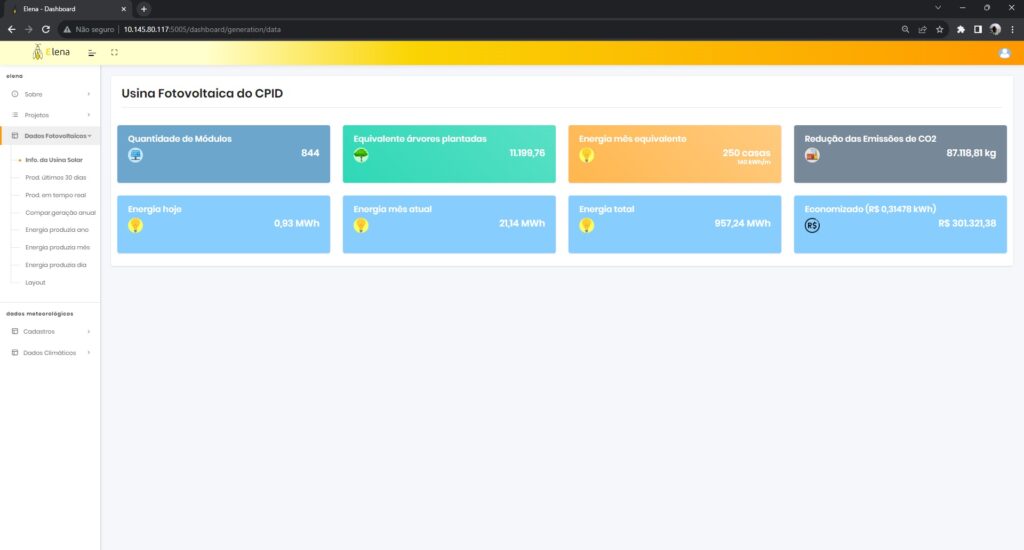Click the CO2 emissions factory icon
The height and width of the screenshot is (550, 1024).
pyautogui.click(x=812, y=155)
